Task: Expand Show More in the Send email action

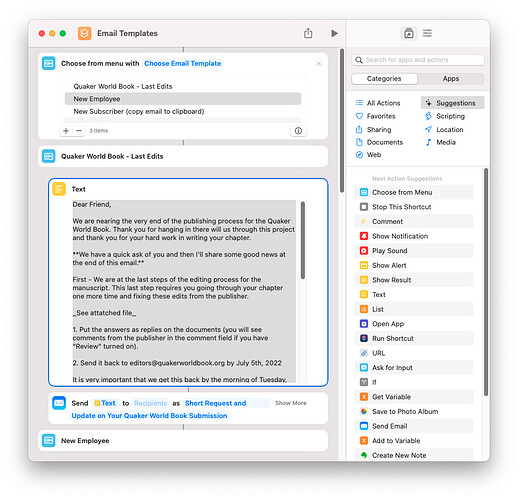Action: [291, 403]
